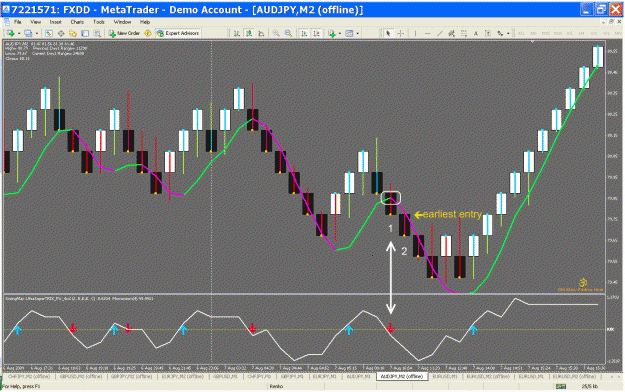This screenshot has height=392, width=625.
Task: Switch to AUDJPY,M1 chart tab
Action: (x=359, y=376)
